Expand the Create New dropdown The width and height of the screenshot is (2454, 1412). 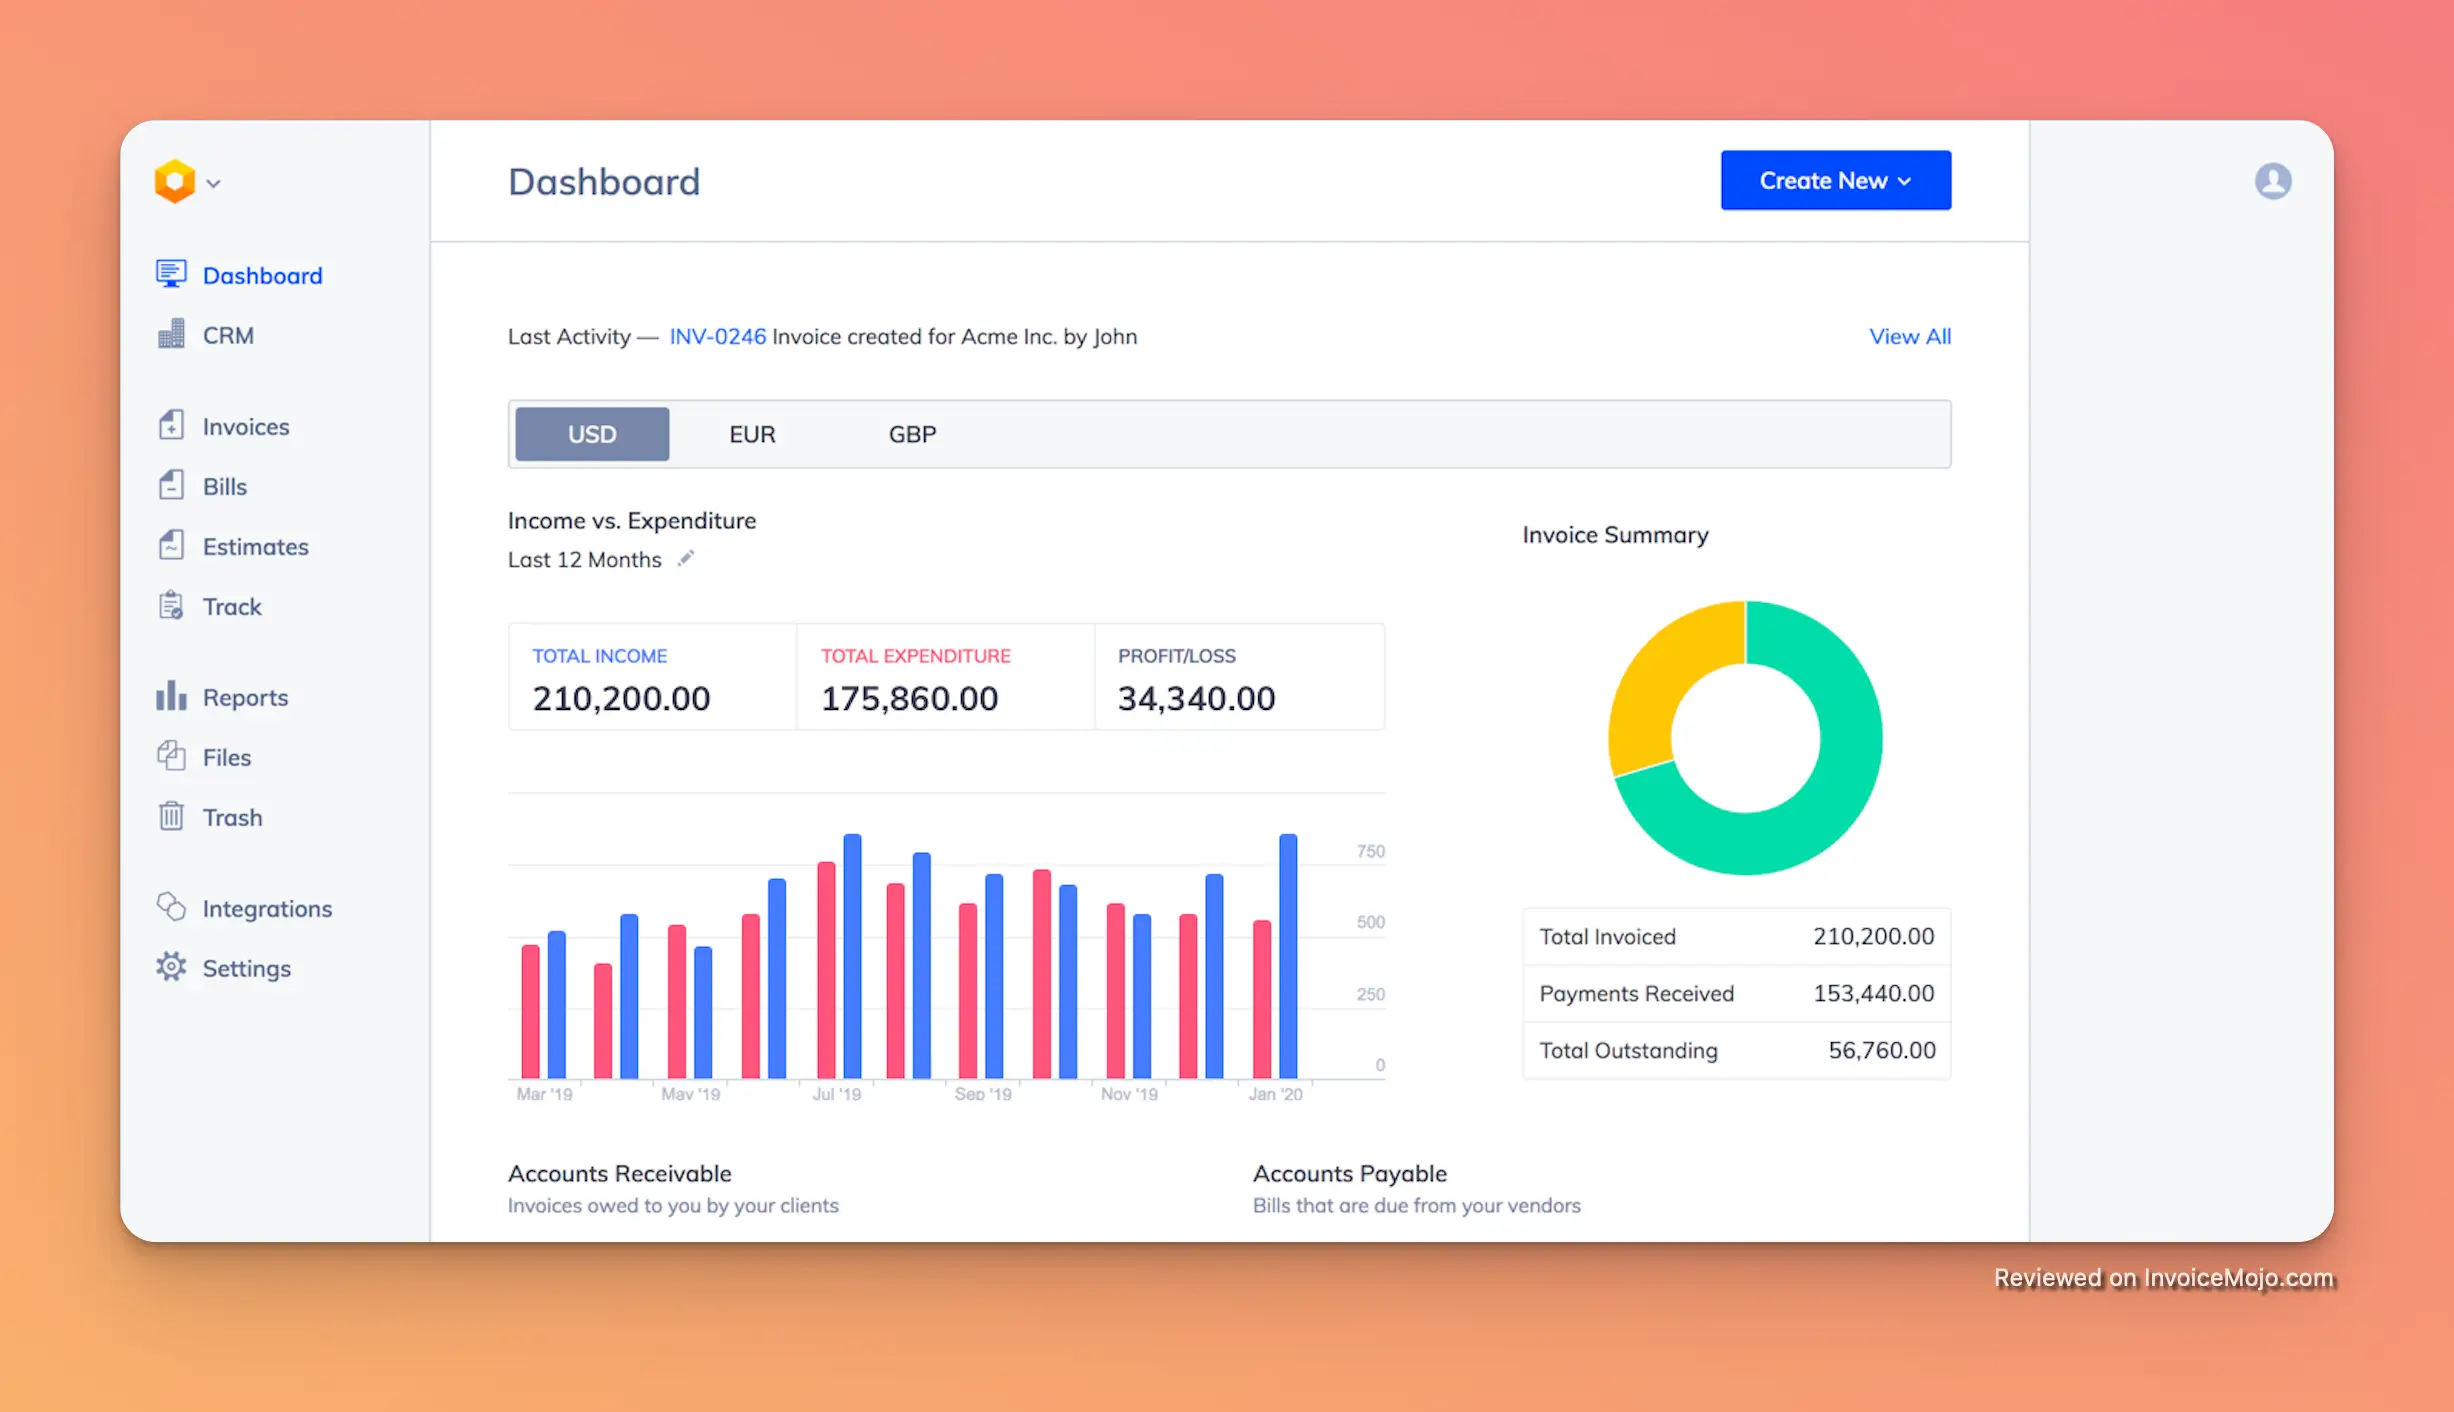1835,181
